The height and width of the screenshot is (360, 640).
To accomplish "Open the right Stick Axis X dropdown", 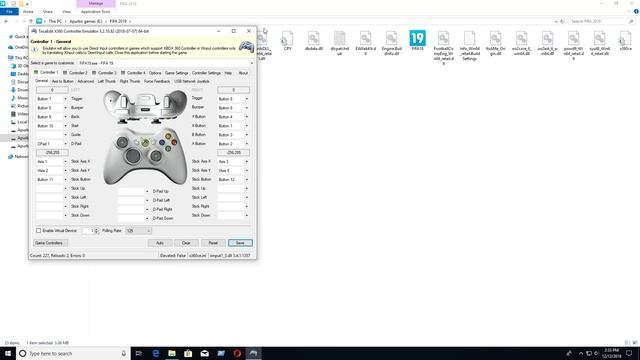I will point(247,162).
